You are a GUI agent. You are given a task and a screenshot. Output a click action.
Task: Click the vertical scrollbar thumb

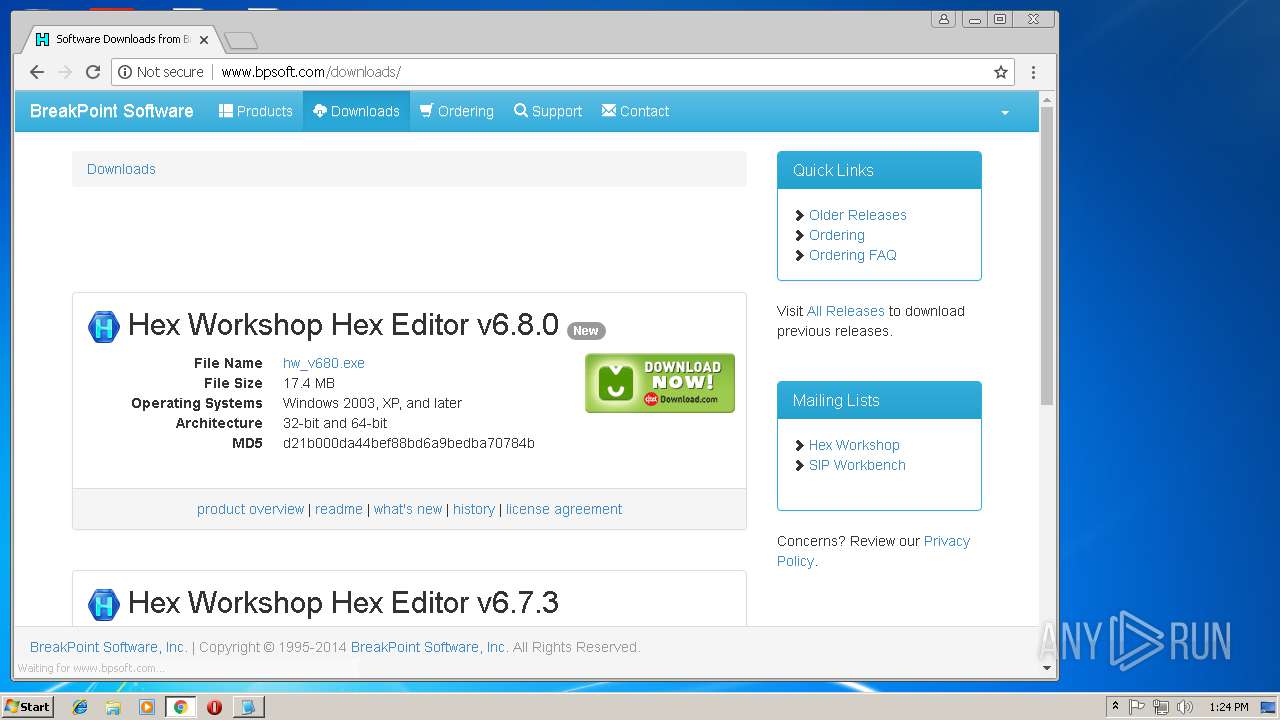tap(1047, 256)
